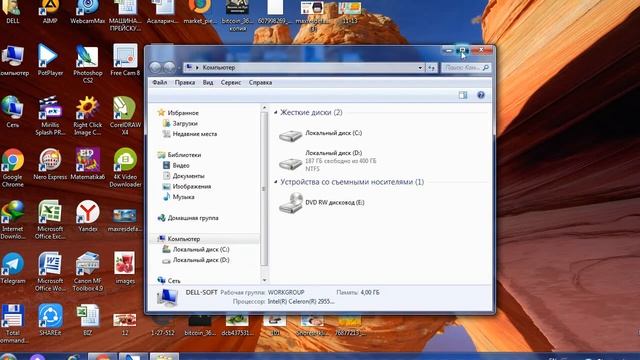Viewport: 640px width, 360px height.
Task: Open Microsoft Office Excel shortcut
Action: [x=50, y=220]
